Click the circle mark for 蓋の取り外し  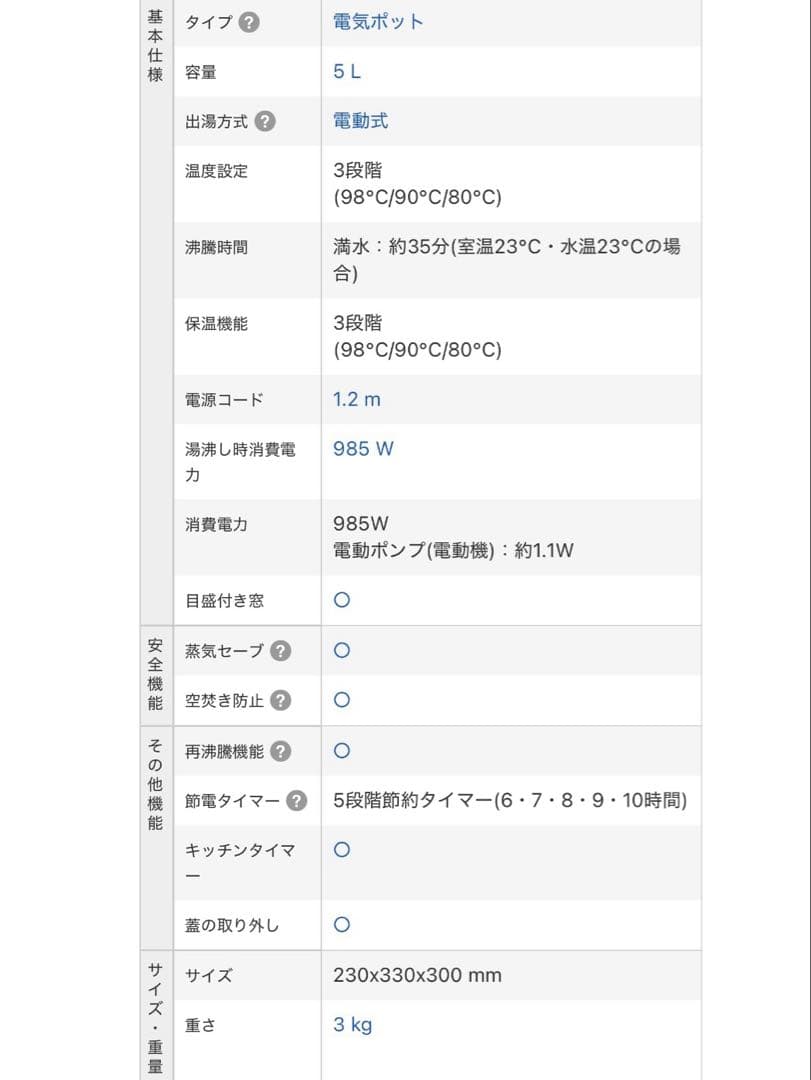click(342, 924)
